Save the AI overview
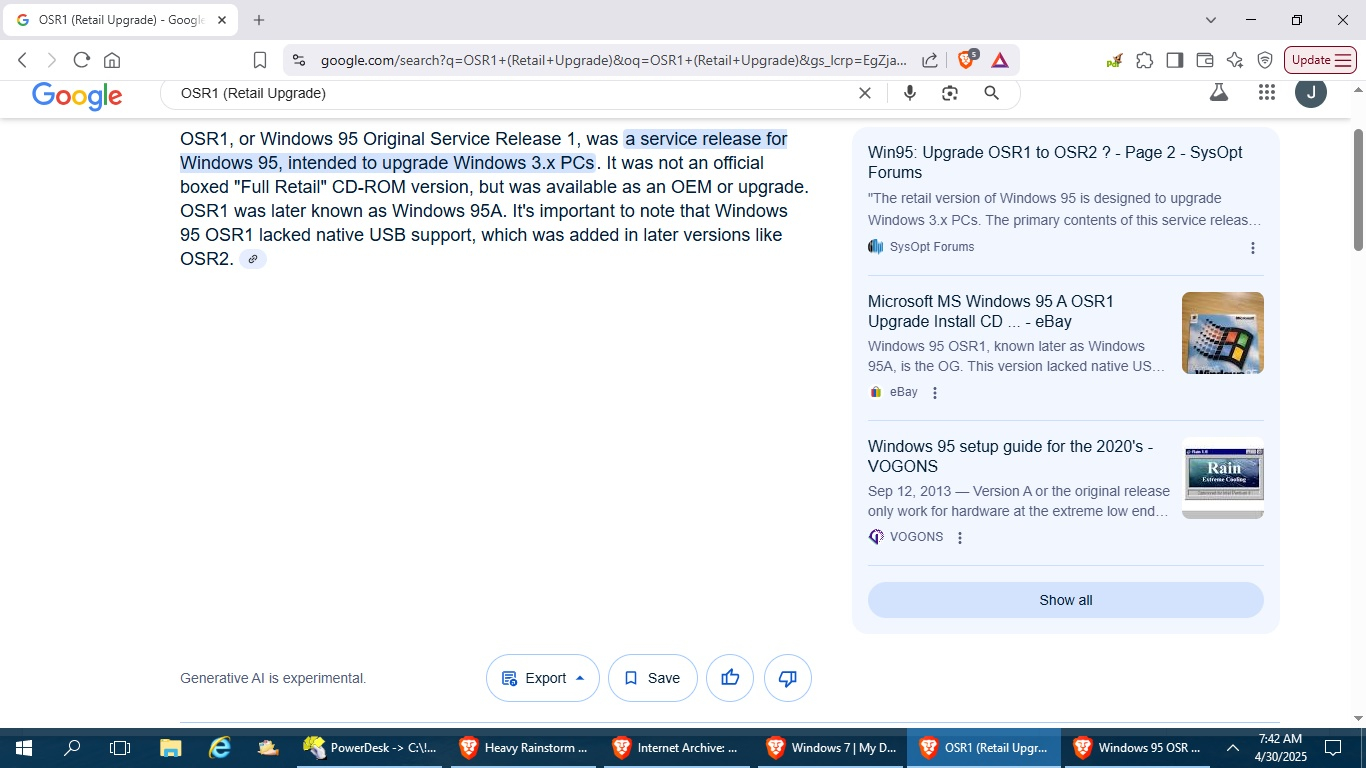 (652, 678)
